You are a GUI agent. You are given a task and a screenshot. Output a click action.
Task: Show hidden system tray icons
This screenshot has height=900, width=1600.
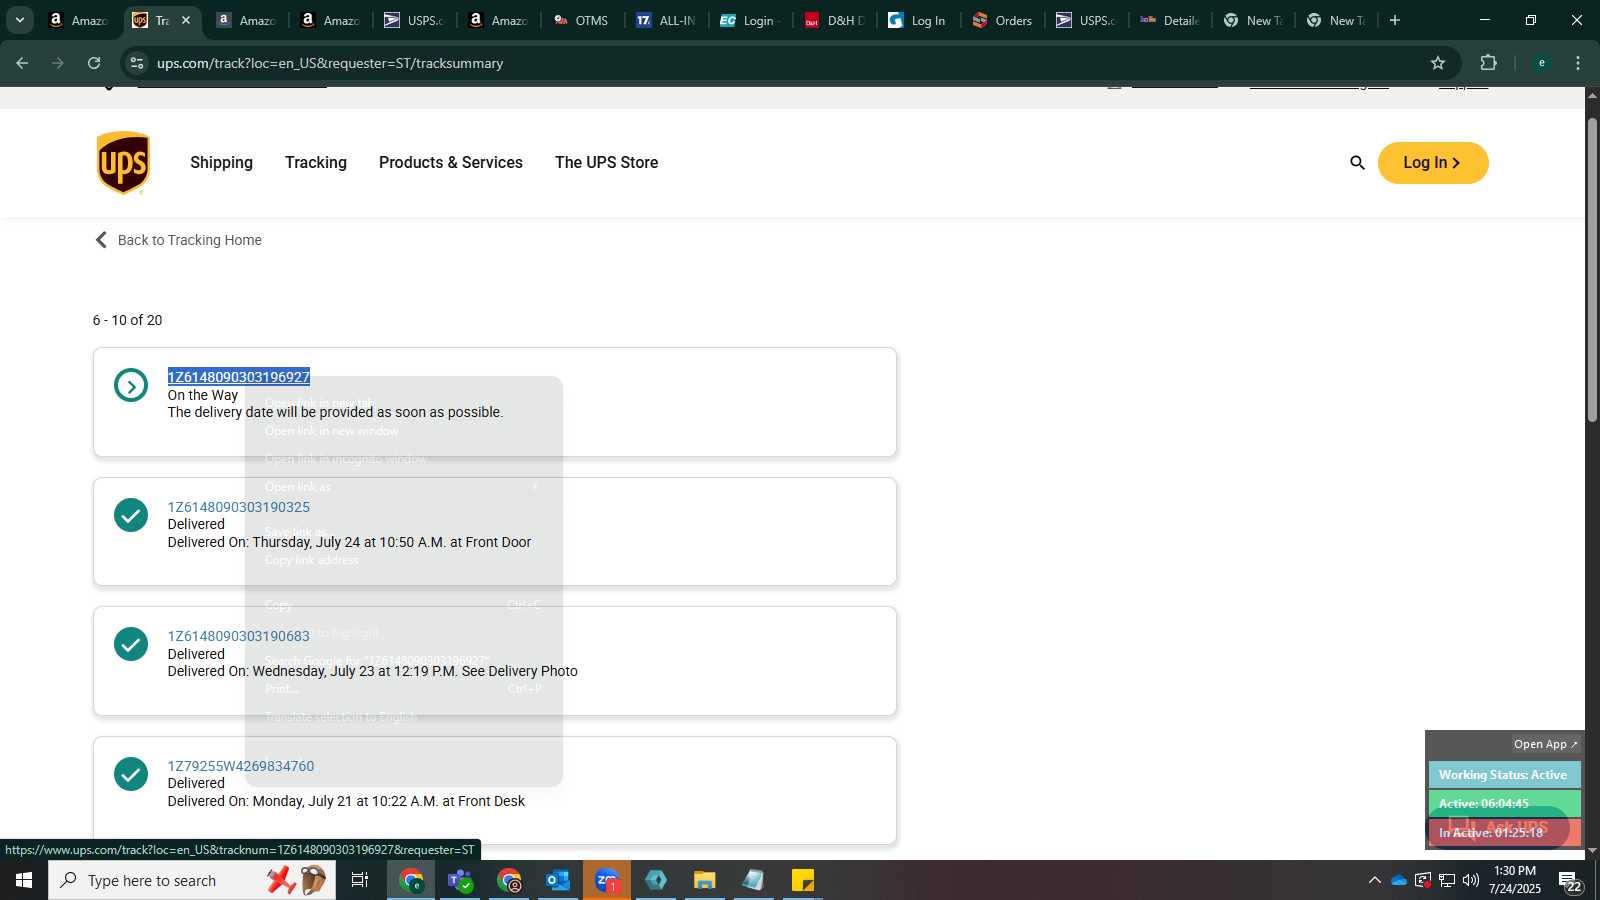[1375, 880]
